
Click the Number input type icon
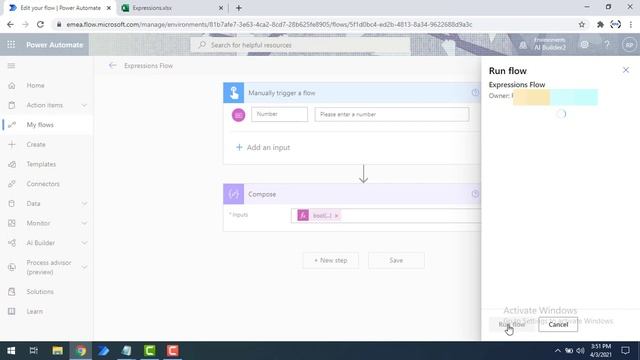(238, 115)
